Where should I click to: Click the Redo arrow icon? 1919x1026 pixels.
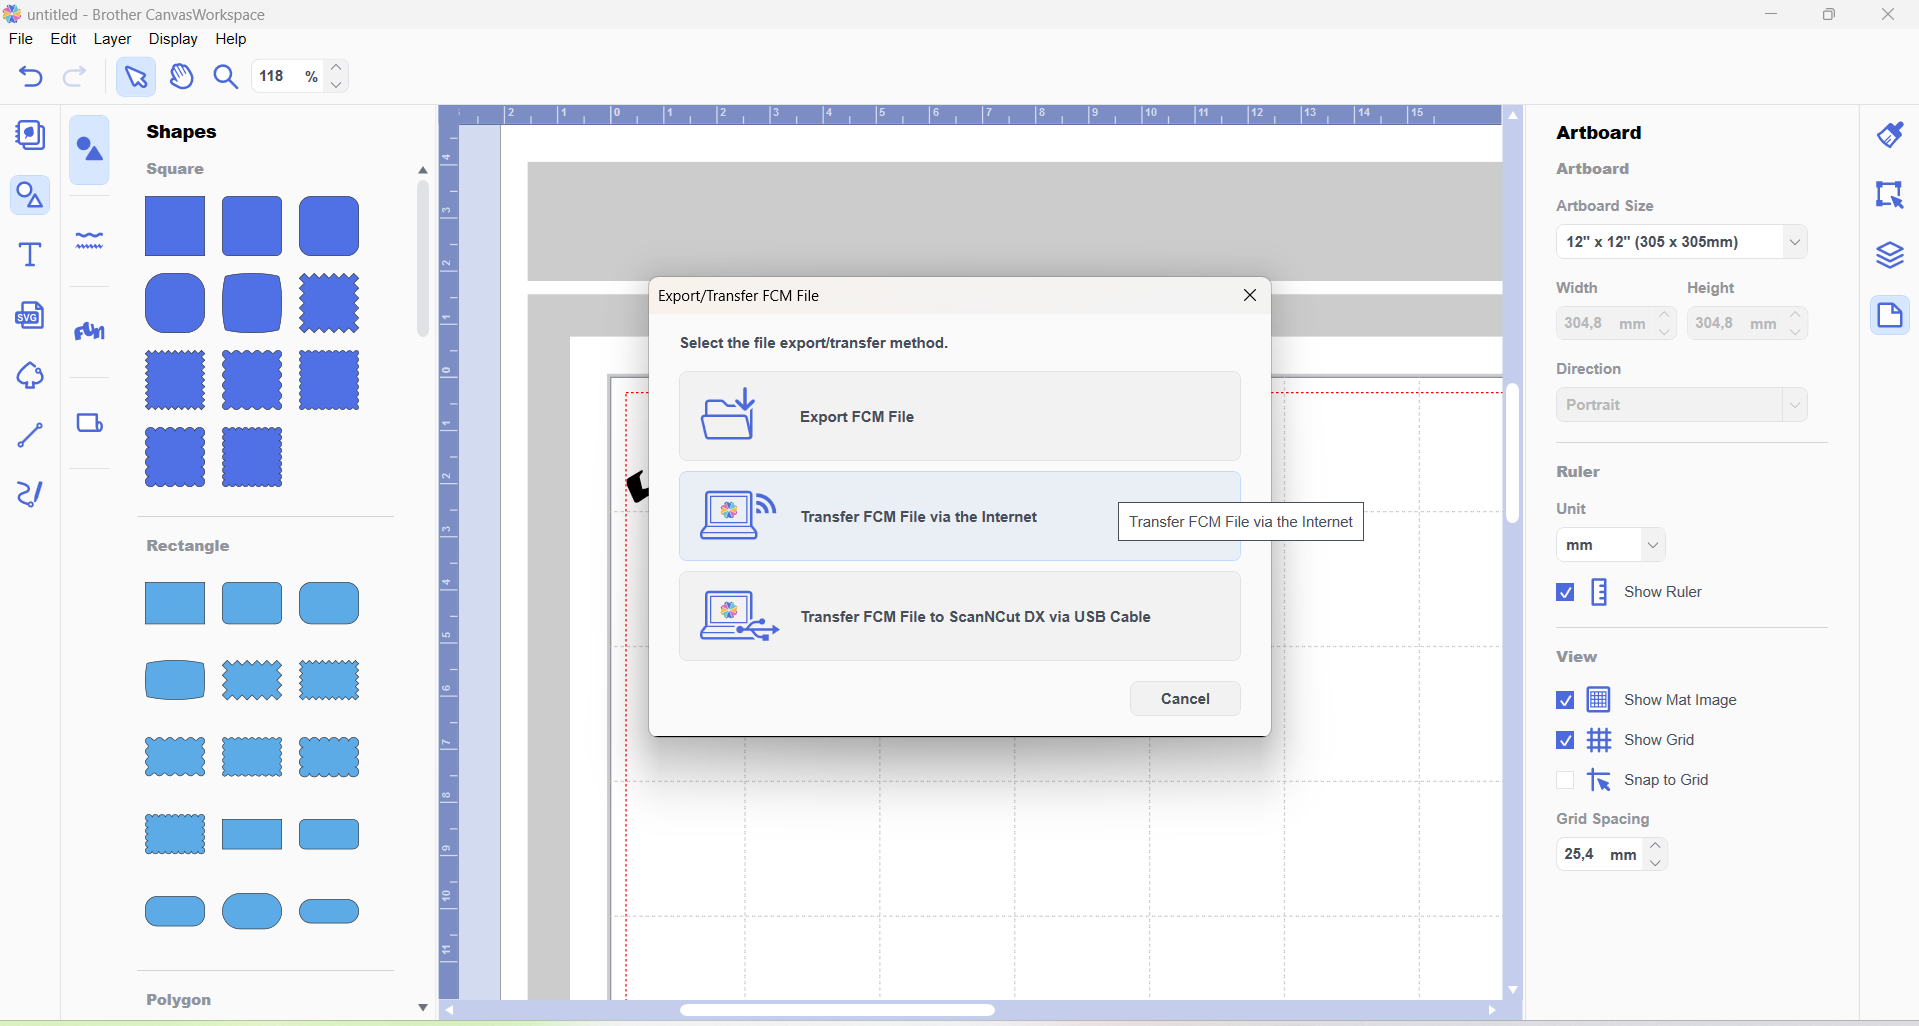(x=75, y=77)
